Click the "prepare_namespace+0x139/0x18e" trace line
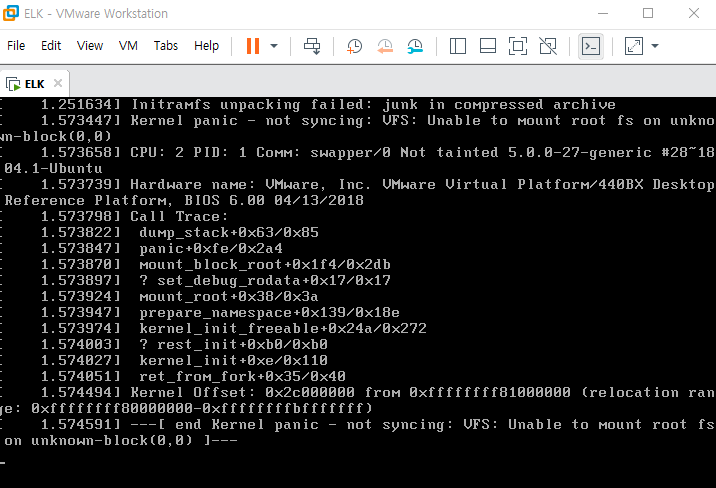Screen dimensions: 716x488 tap(269, 313)
